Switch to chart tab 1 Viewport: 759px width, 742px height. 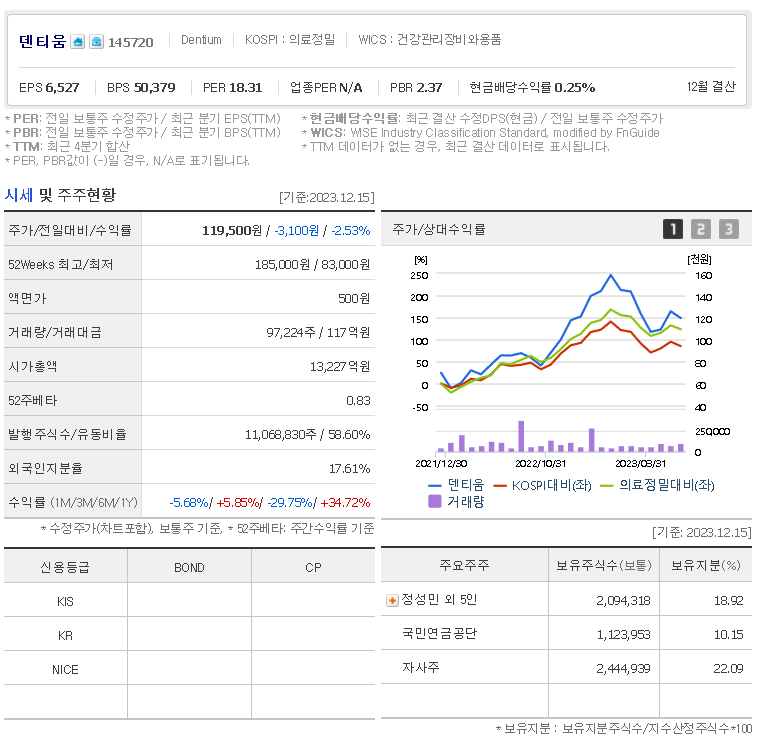pyautogui.click(x=673, y=229)
